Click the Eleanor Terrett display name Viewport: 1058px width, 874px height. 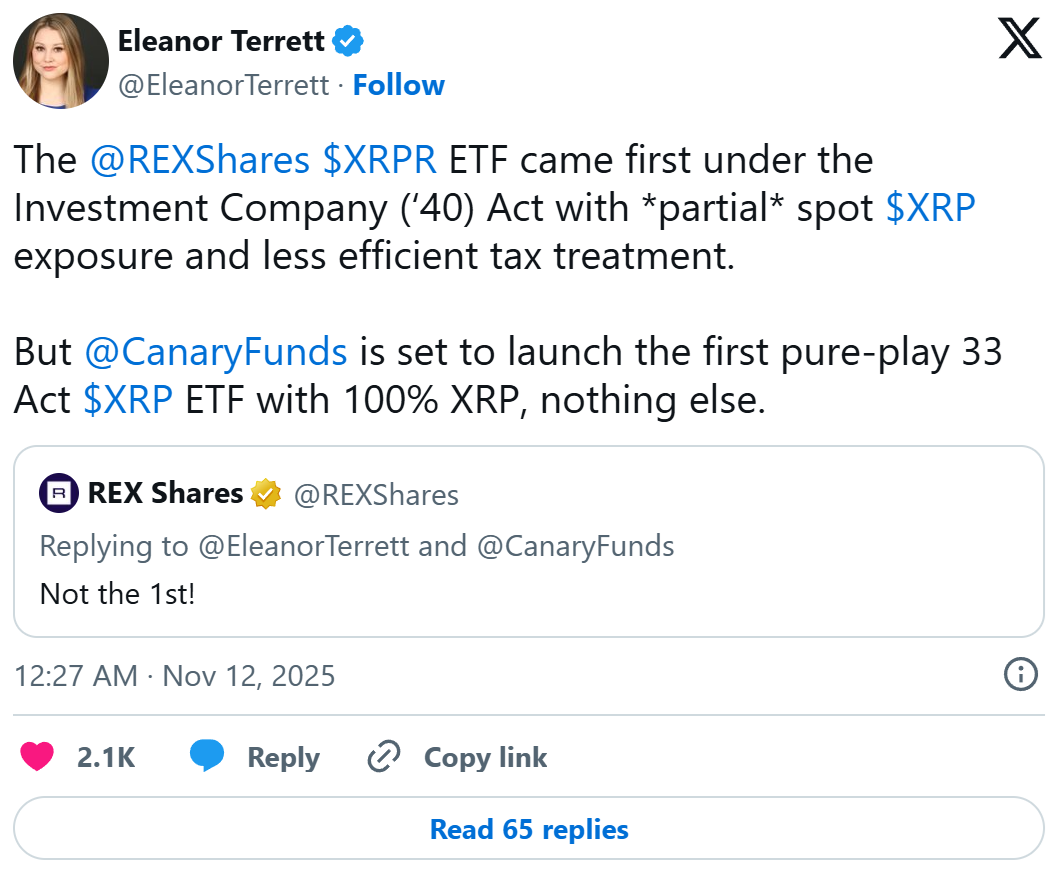click(221, 41)
